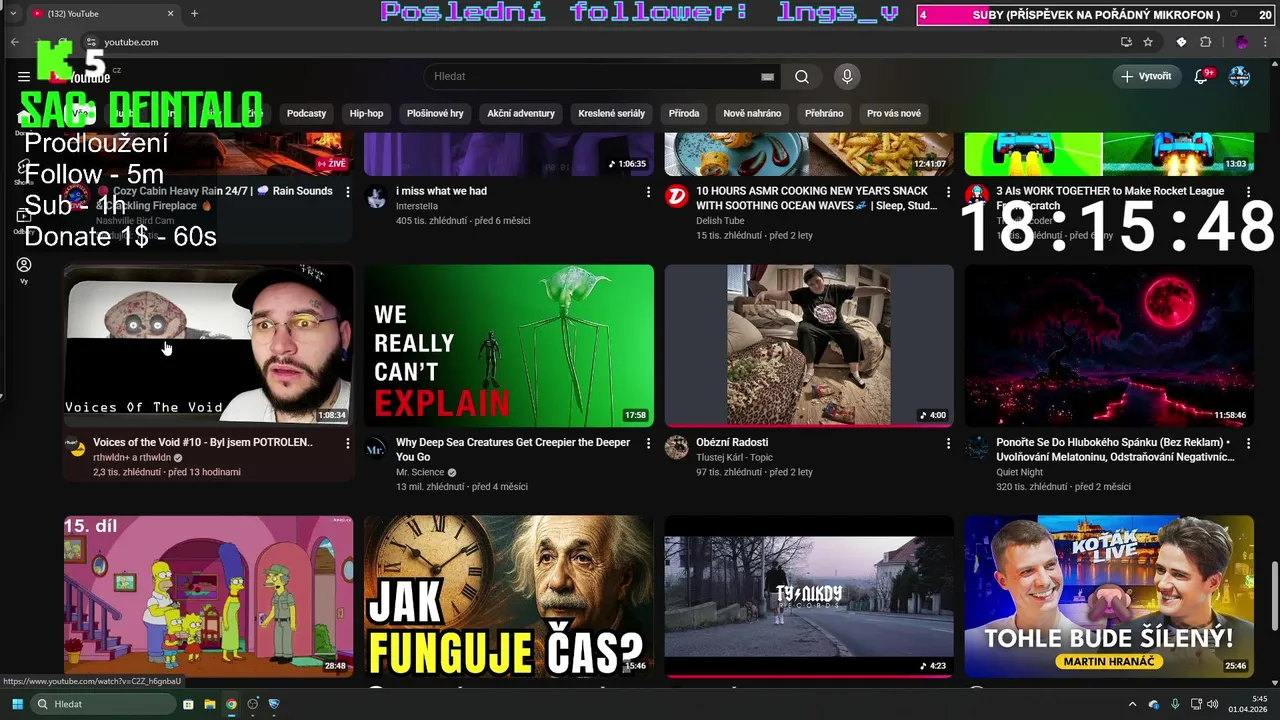This screenshot has height=720, width=1280.
Task: Select the Nově nahráno filter chip
Action: (x=752, y=114)
